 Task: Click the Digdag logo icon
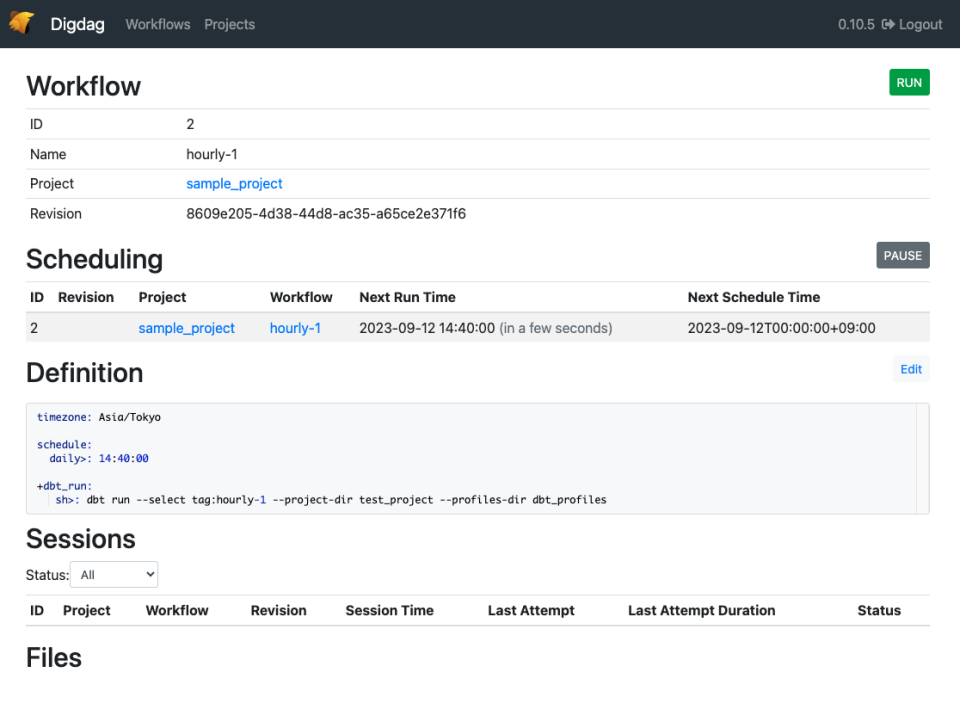tap(22, 24)
